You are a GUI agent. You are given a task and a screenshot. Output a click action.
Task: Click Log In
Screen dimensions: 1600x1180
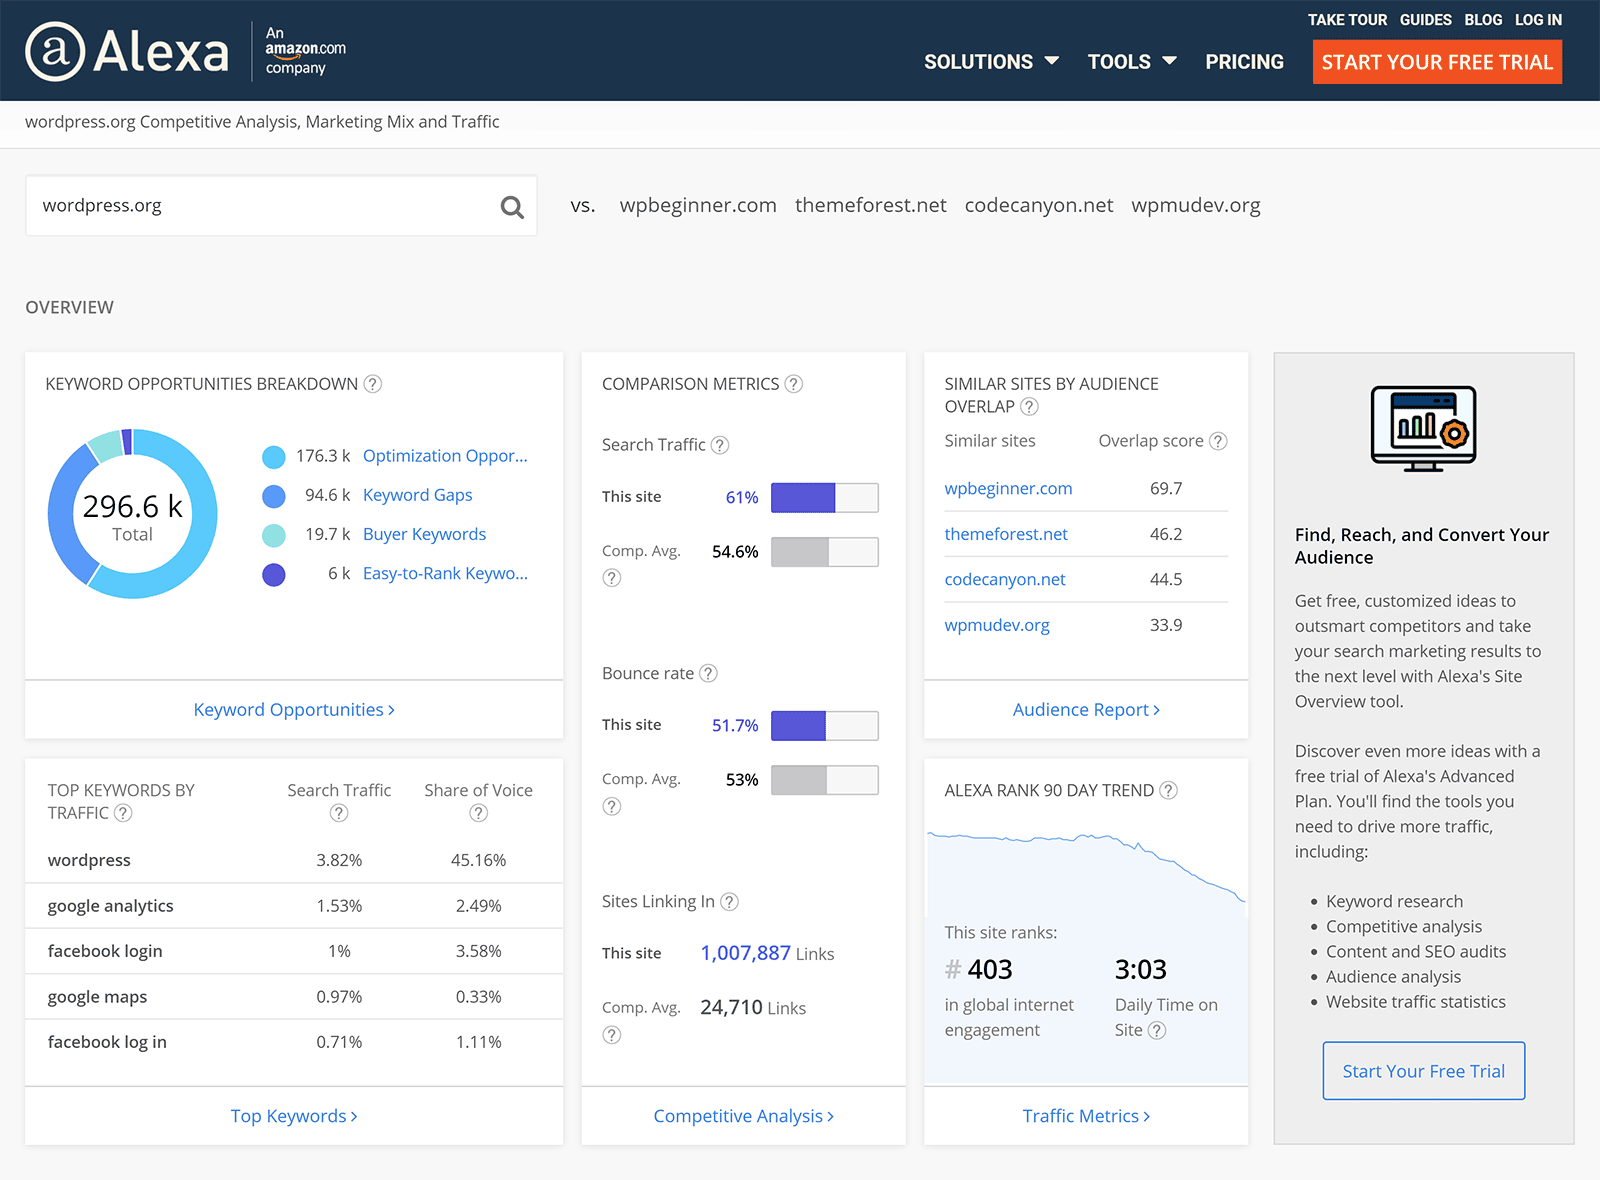[1538, 20]
